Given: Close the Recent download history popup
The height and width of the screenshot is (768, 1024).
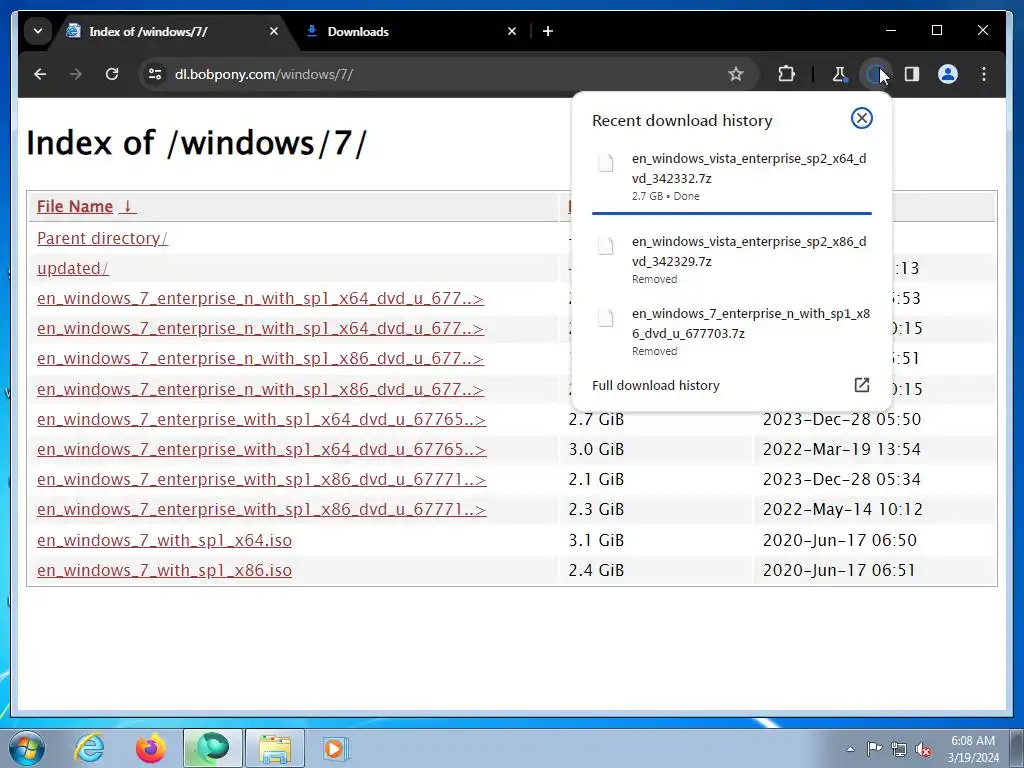Looking at the screenshot, I should [861, 118].
